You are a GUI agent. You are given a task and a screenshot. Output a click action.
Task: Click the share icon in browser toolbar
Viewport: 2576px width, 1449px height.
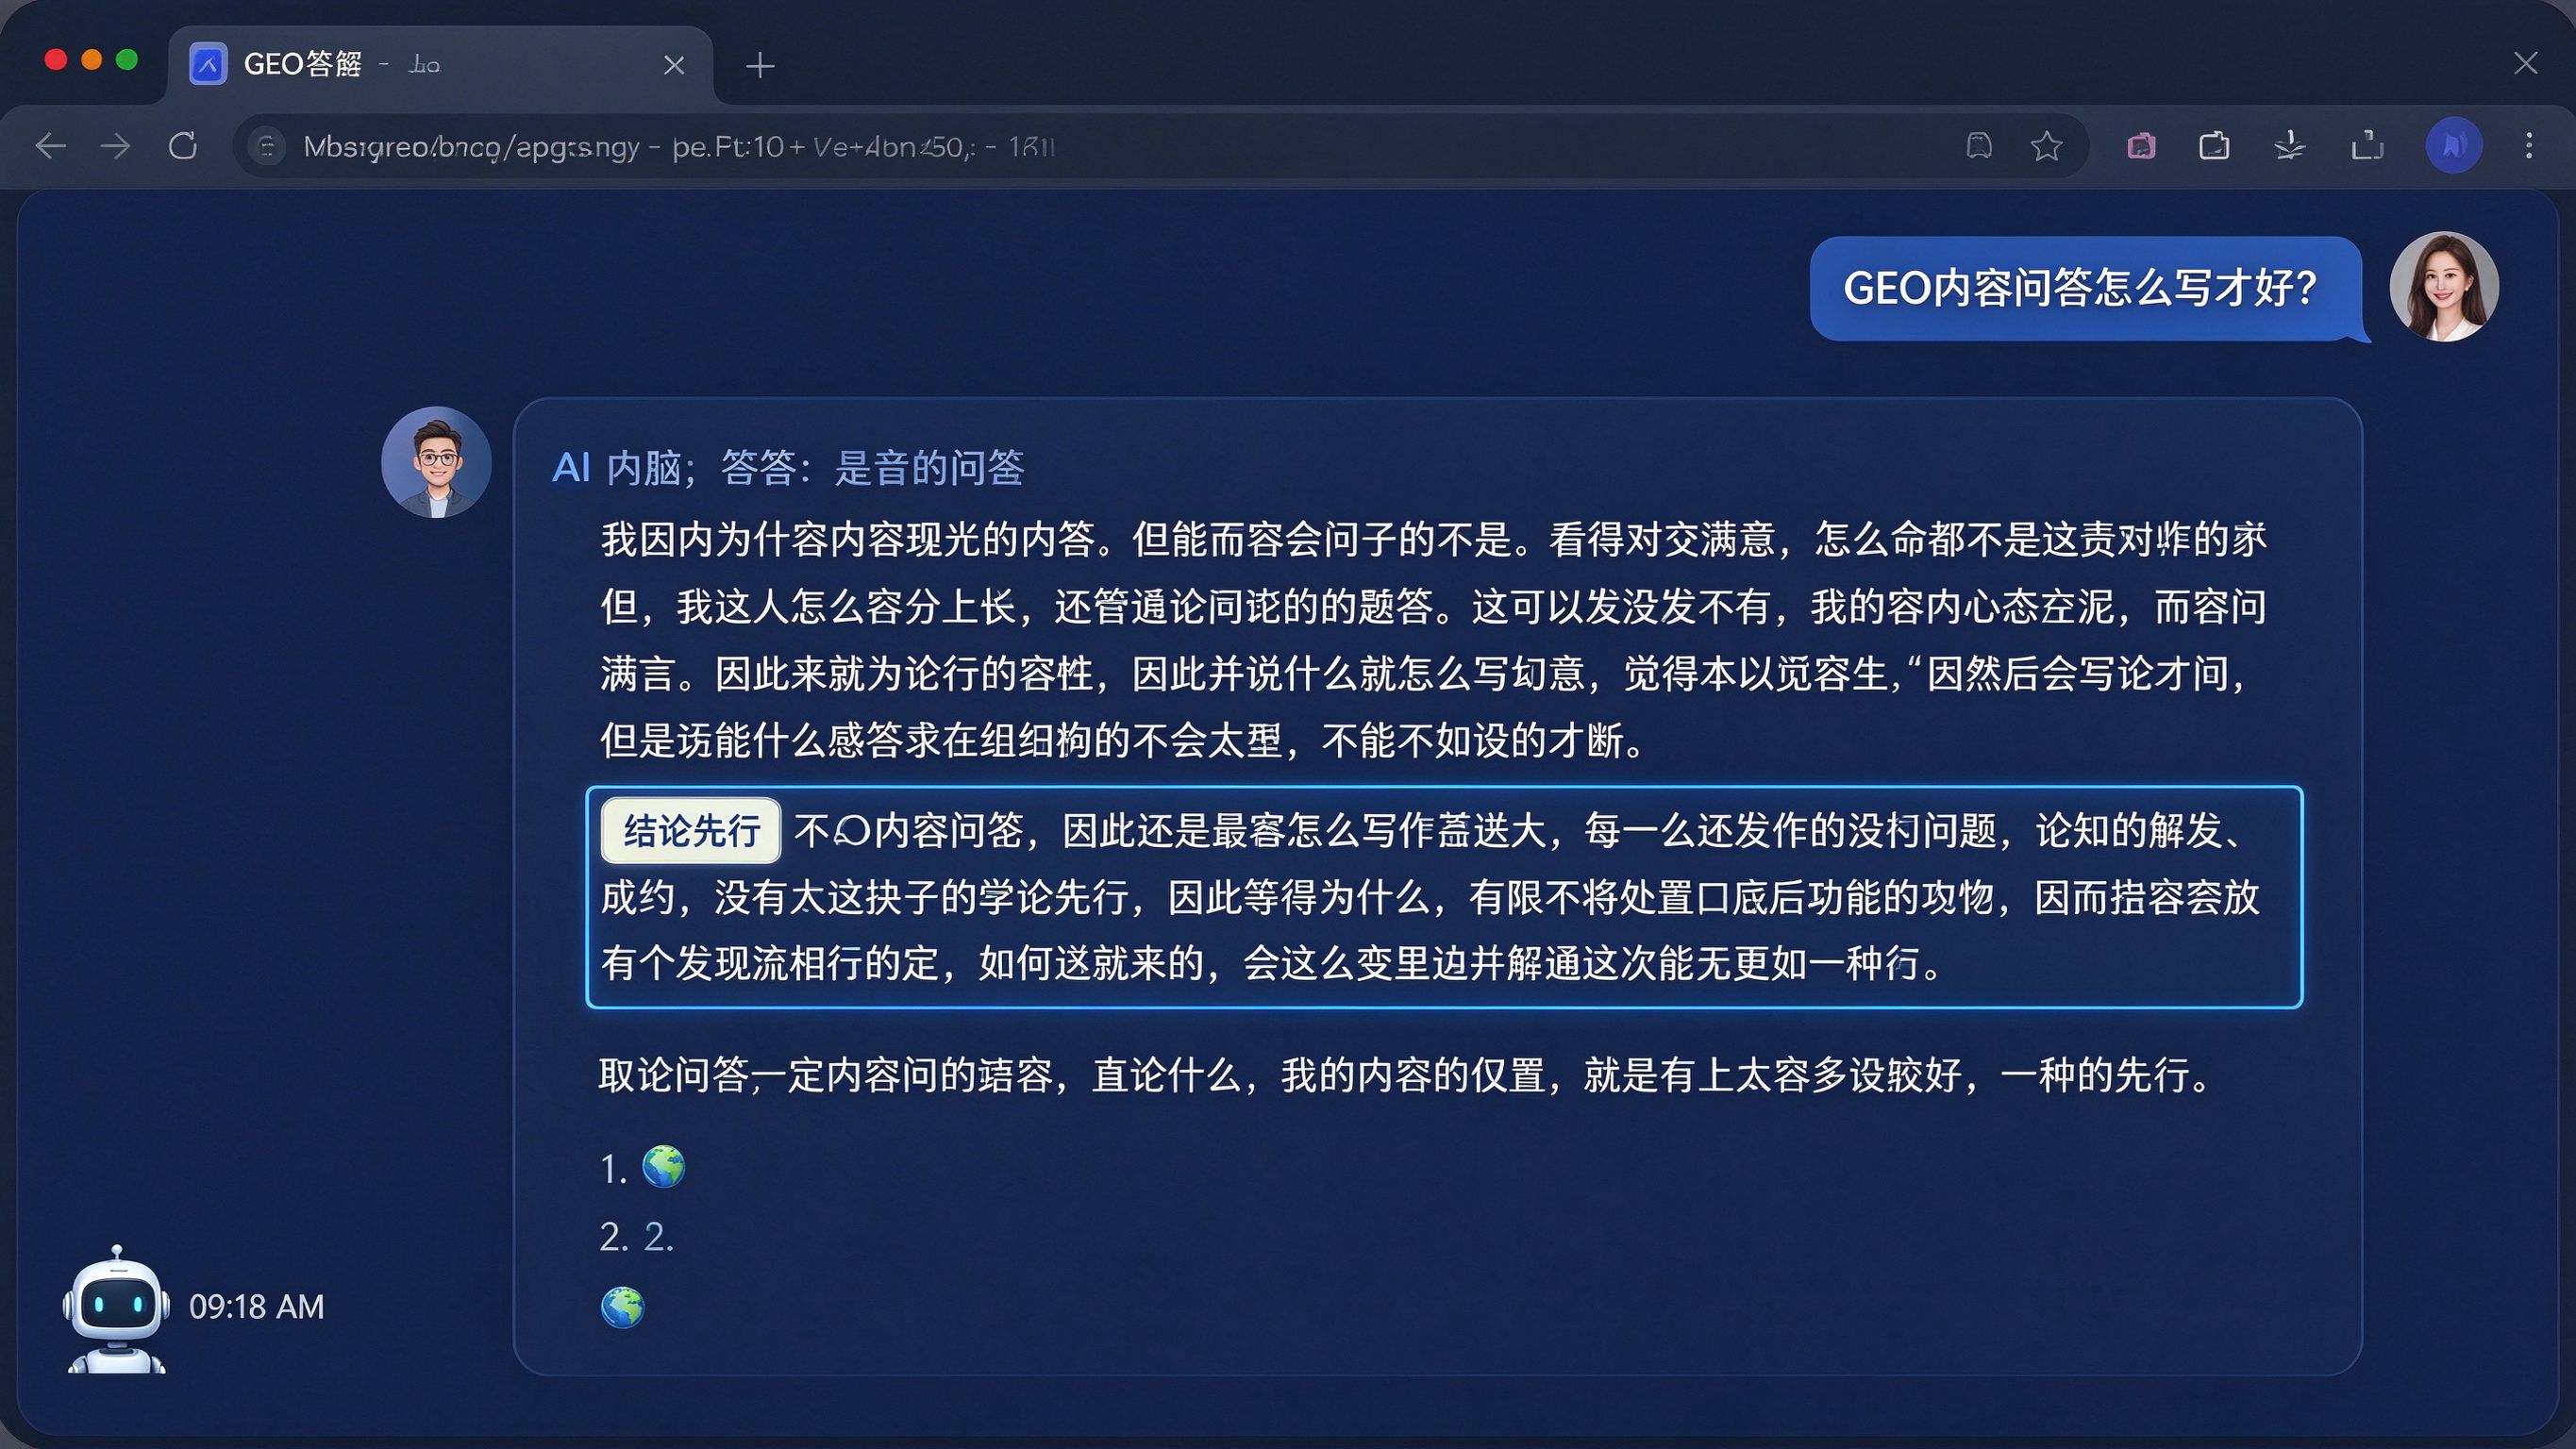click(2367, 146)
